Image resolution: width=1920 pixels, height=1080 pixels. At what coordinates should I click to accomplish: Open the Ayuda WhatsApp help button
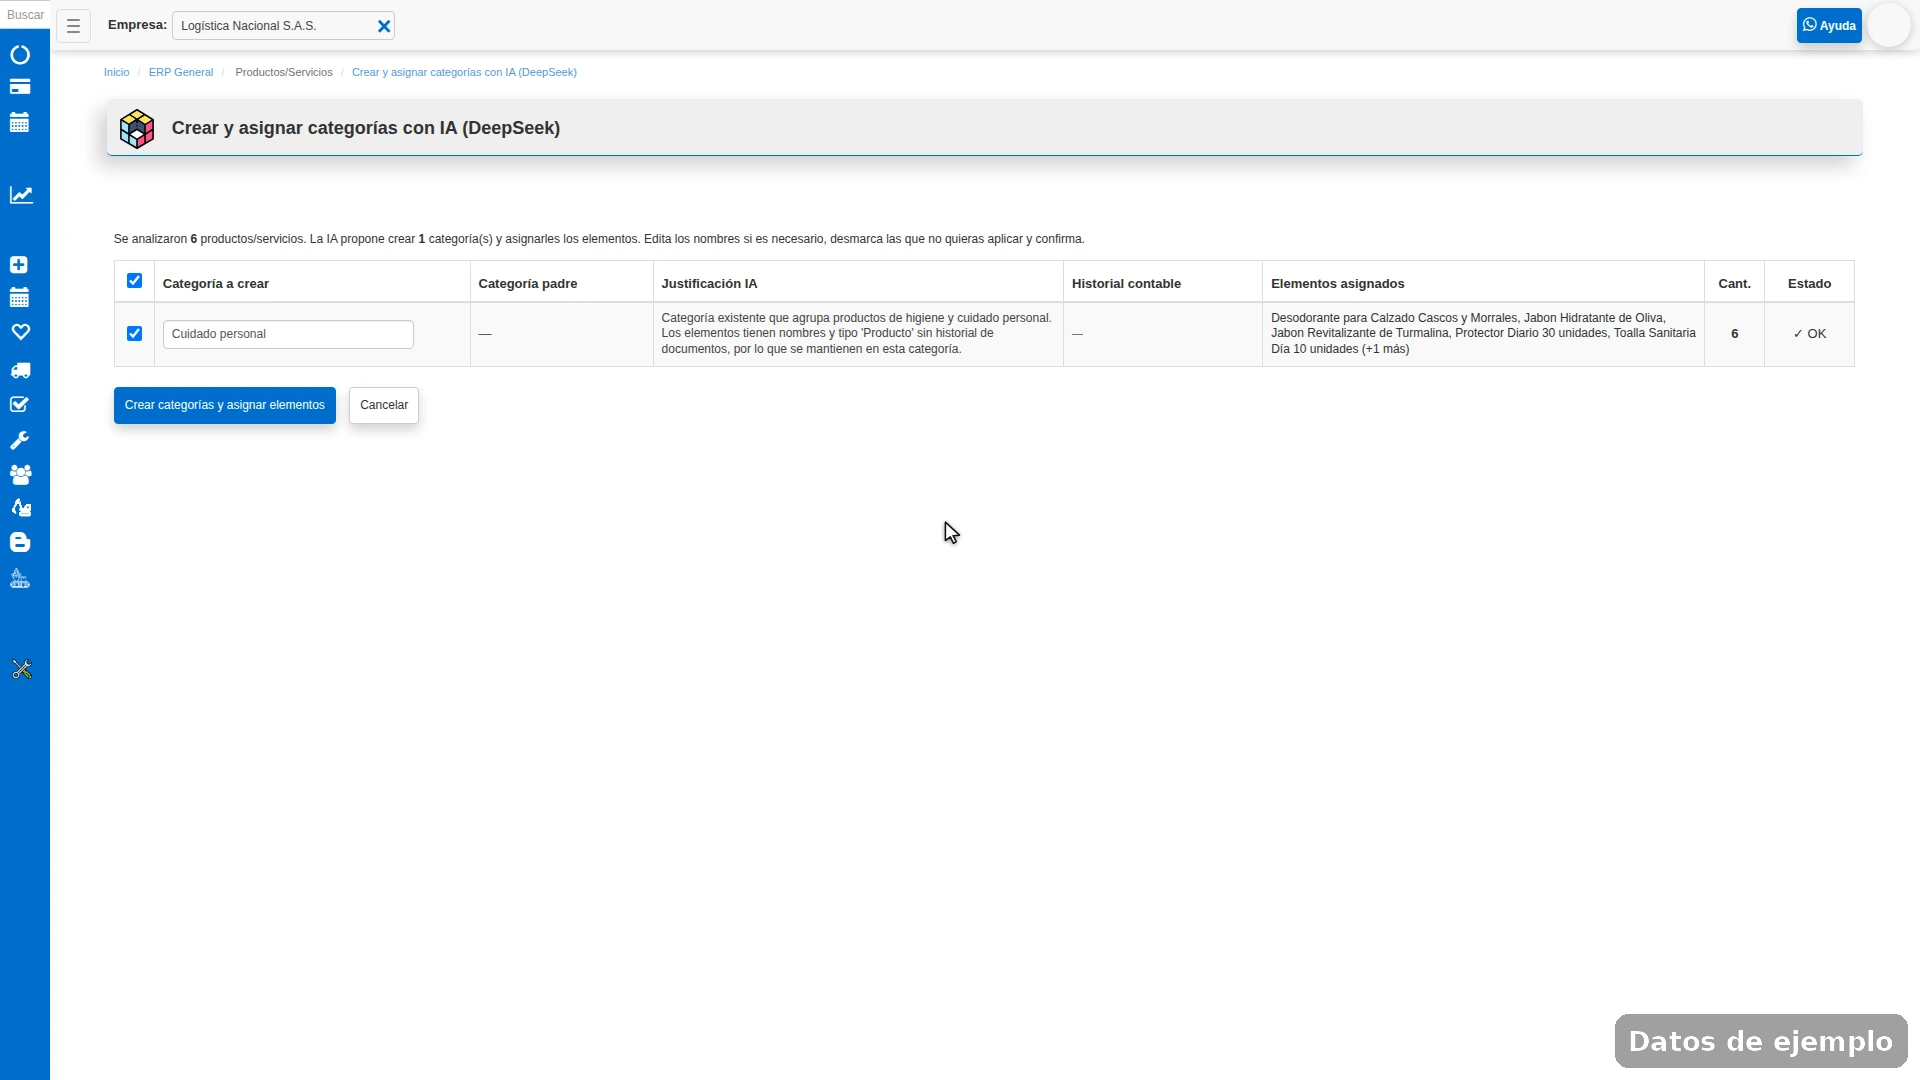tap(1829, 26)
